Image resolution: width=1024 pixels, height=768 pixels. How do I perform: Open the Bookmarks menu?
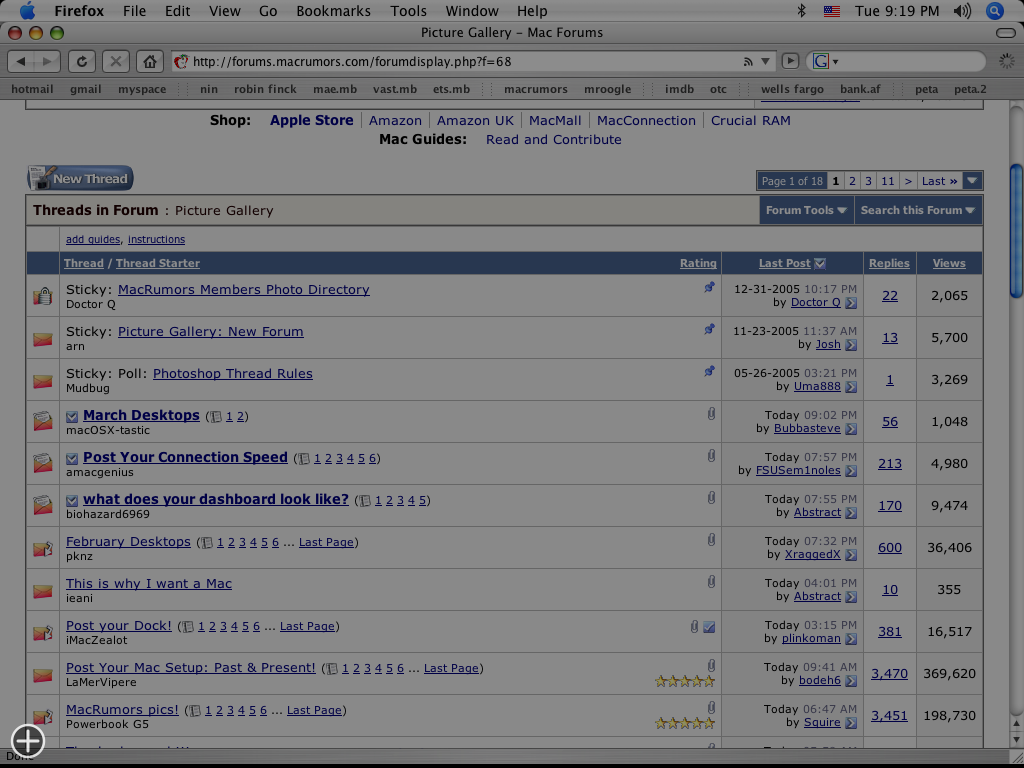tap(333, 11)
